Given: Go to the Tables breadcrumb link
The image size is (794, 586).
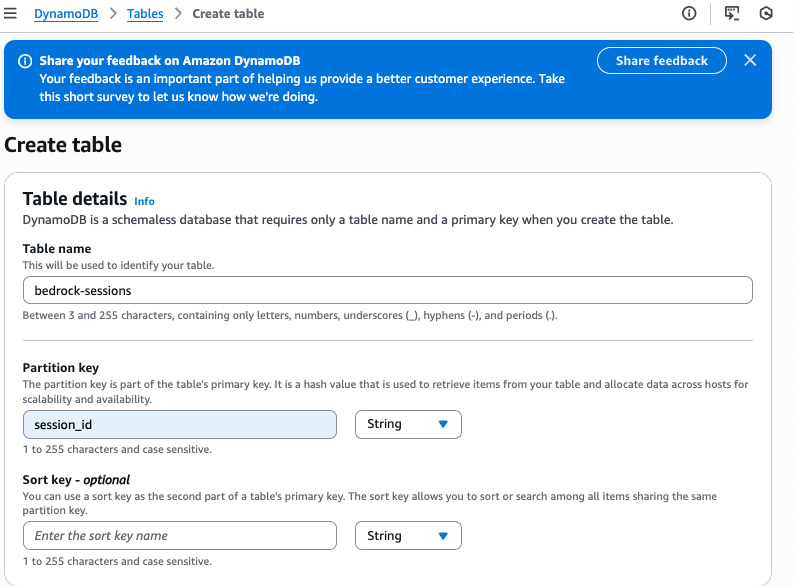Looking at the screenshot, I should point(145,14).
